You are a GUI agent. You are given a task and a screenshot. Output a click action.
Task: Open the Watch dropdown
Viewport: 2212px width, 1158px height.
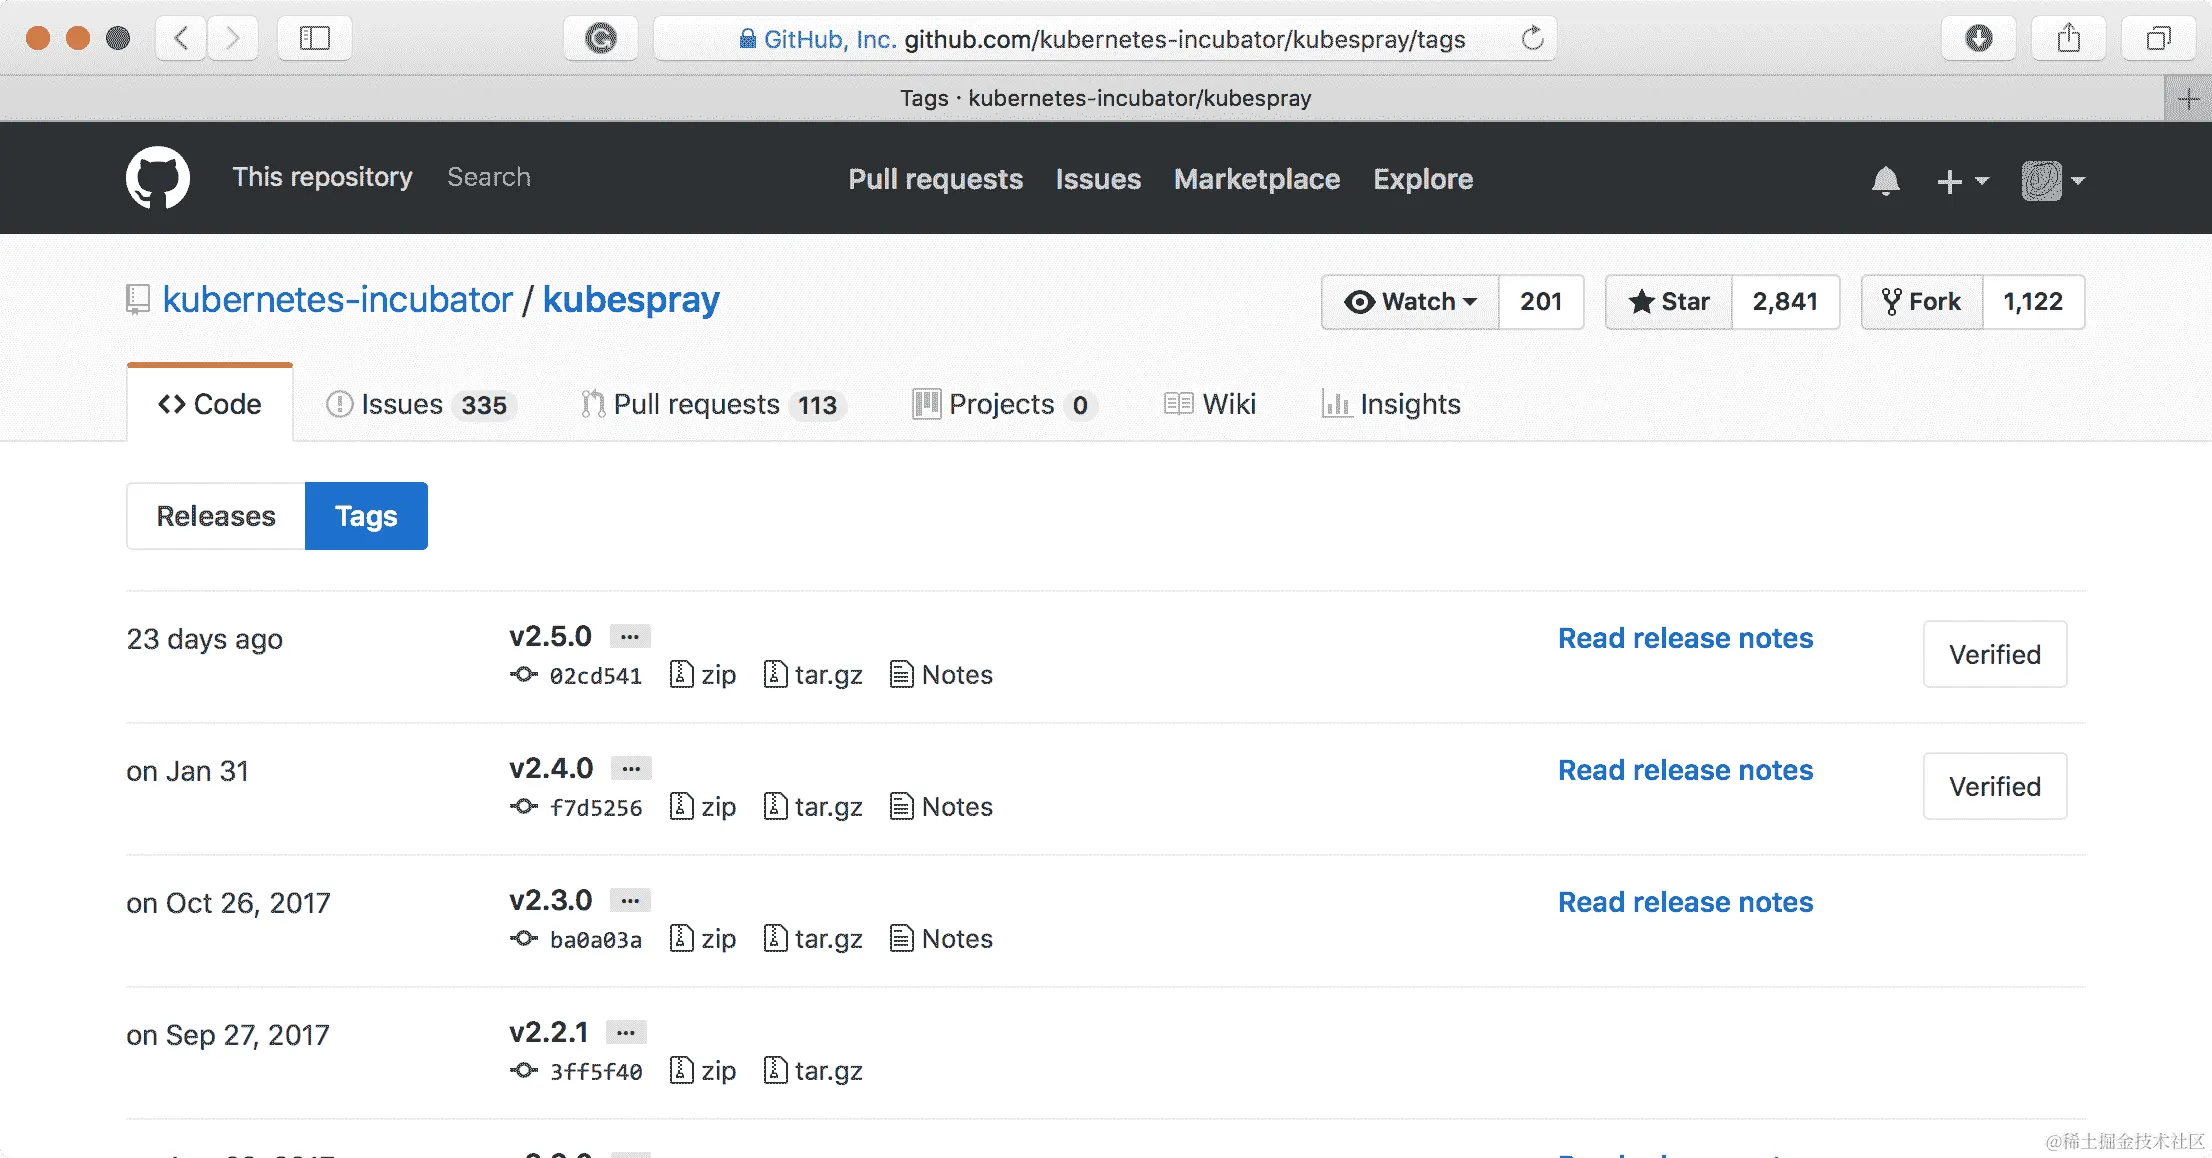coord(1410,302)
